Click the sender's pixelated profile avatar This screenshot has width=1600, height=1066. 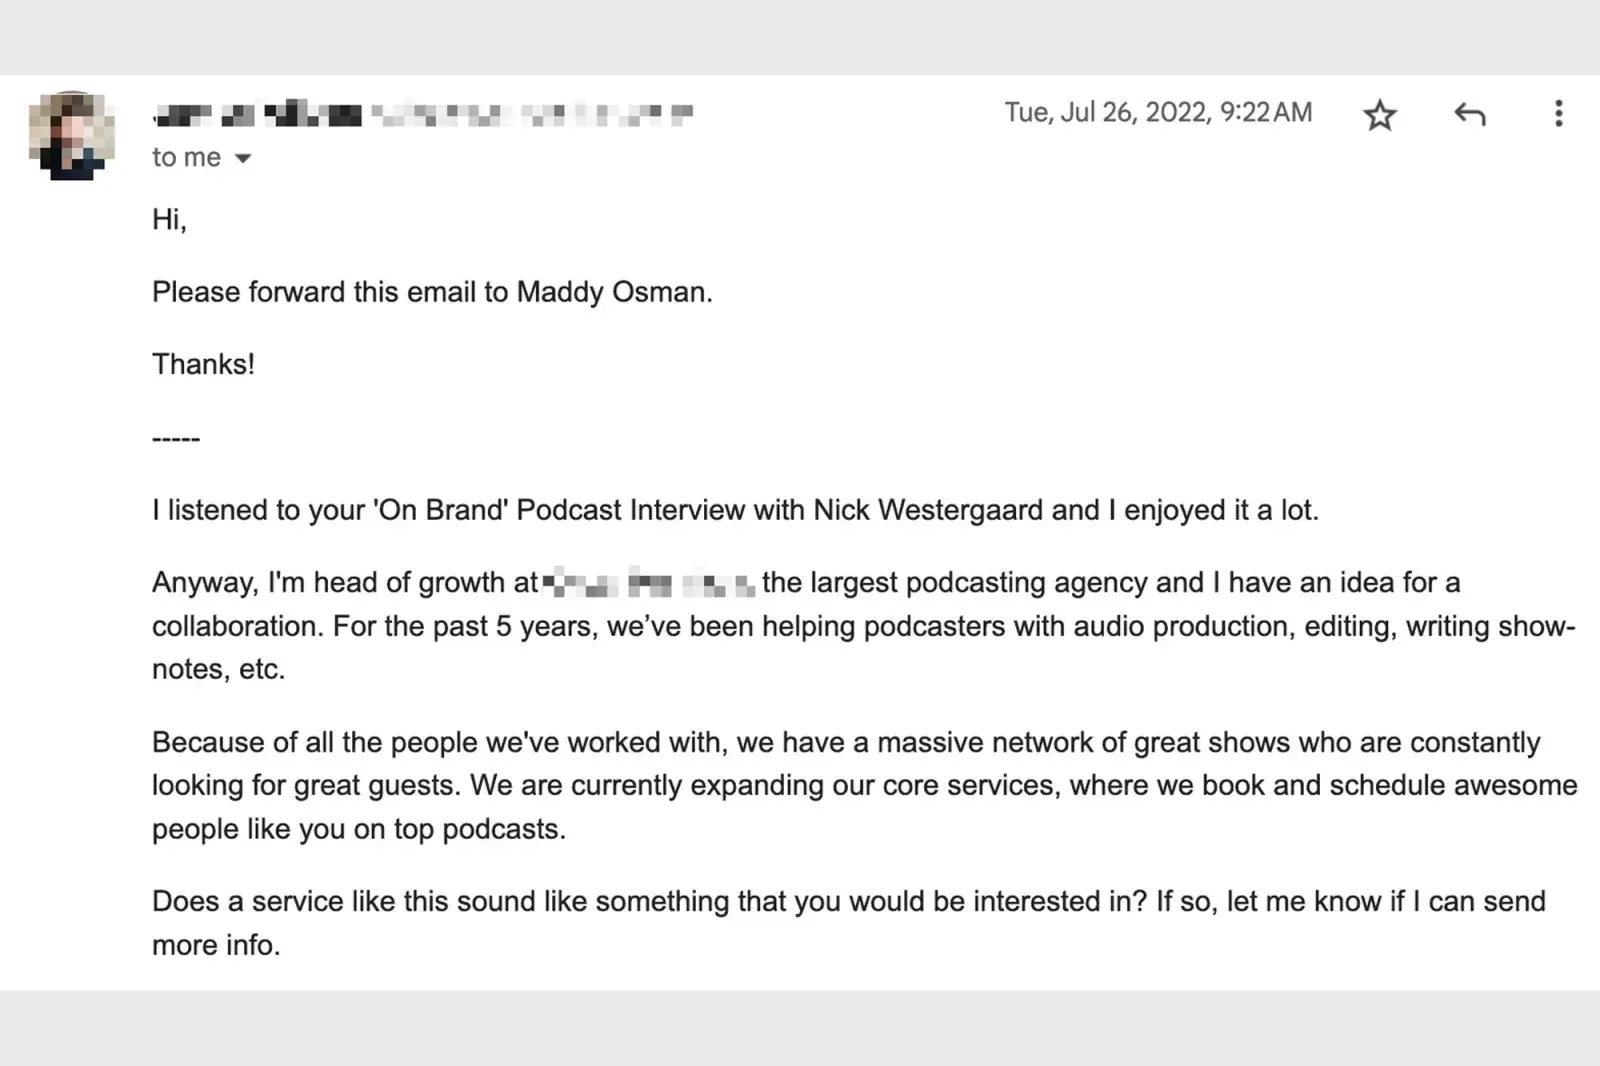[72, 135]
